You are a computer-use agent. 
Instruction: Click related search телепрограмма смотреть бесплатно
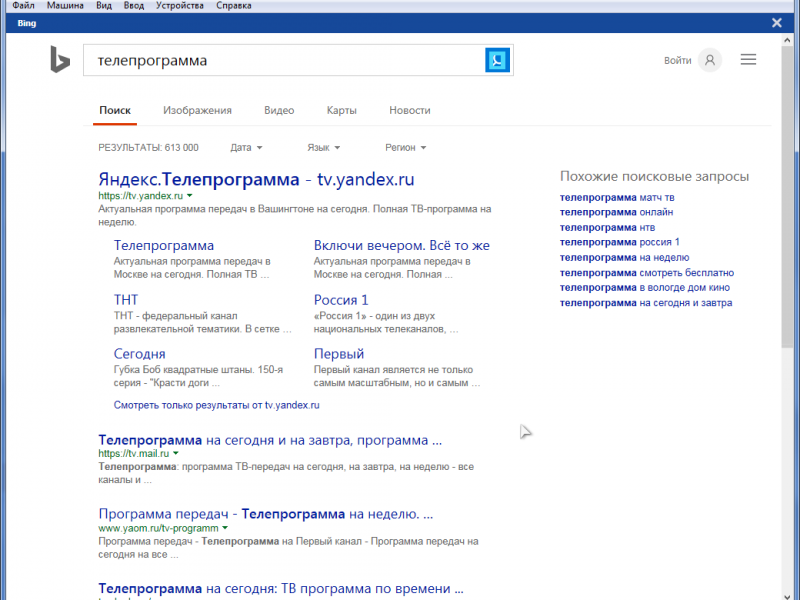(x=647, y=273)
